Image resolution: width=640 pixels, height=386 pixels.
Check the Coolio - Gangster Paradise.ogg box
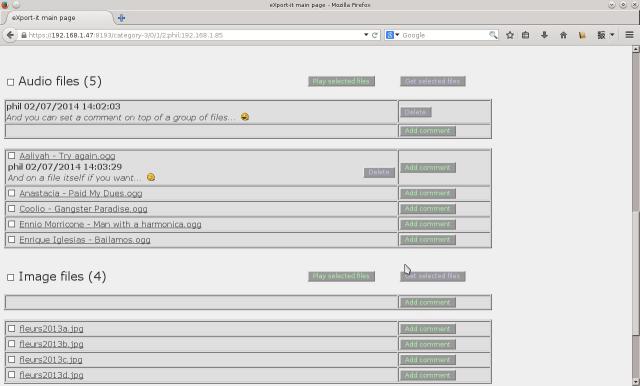coord(11,209)
